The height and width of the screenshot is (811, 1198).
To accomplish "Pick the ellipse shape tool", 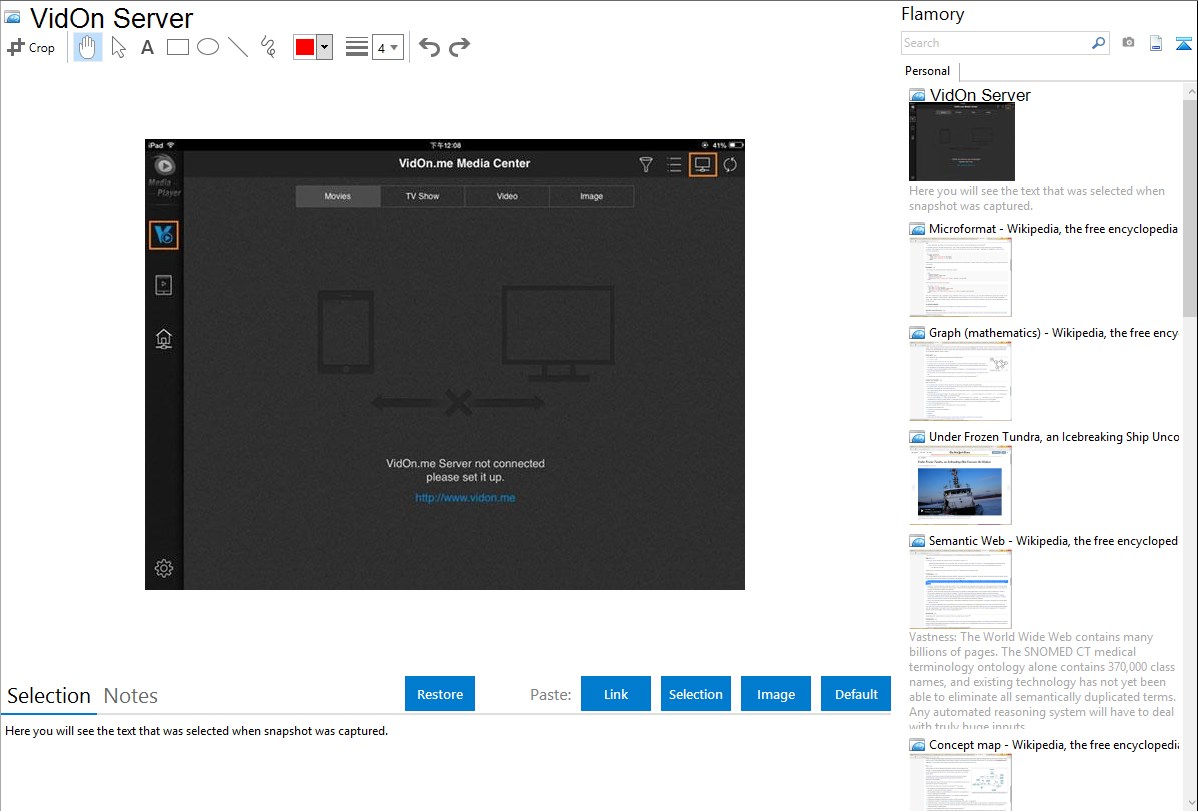I will pyautogui.click(x=208, y=47).
